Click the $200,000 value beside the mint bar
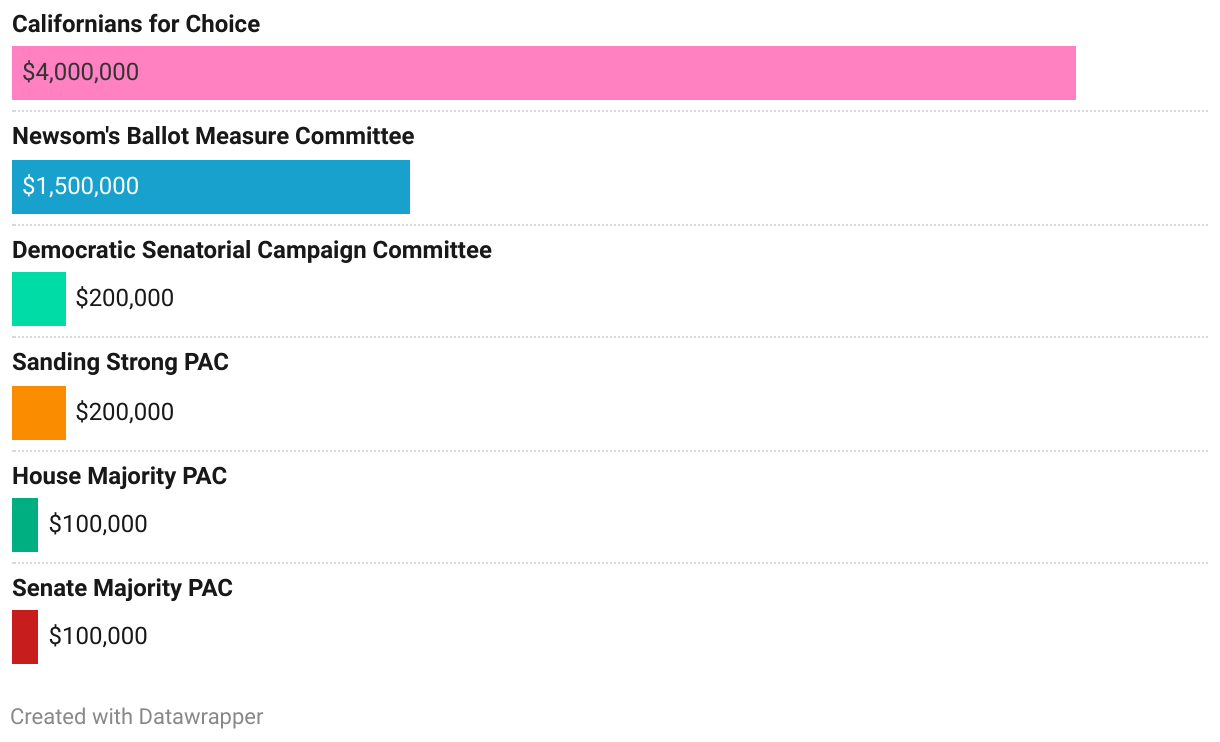This screenshot has height=742, width=1220. coord(125,299)
